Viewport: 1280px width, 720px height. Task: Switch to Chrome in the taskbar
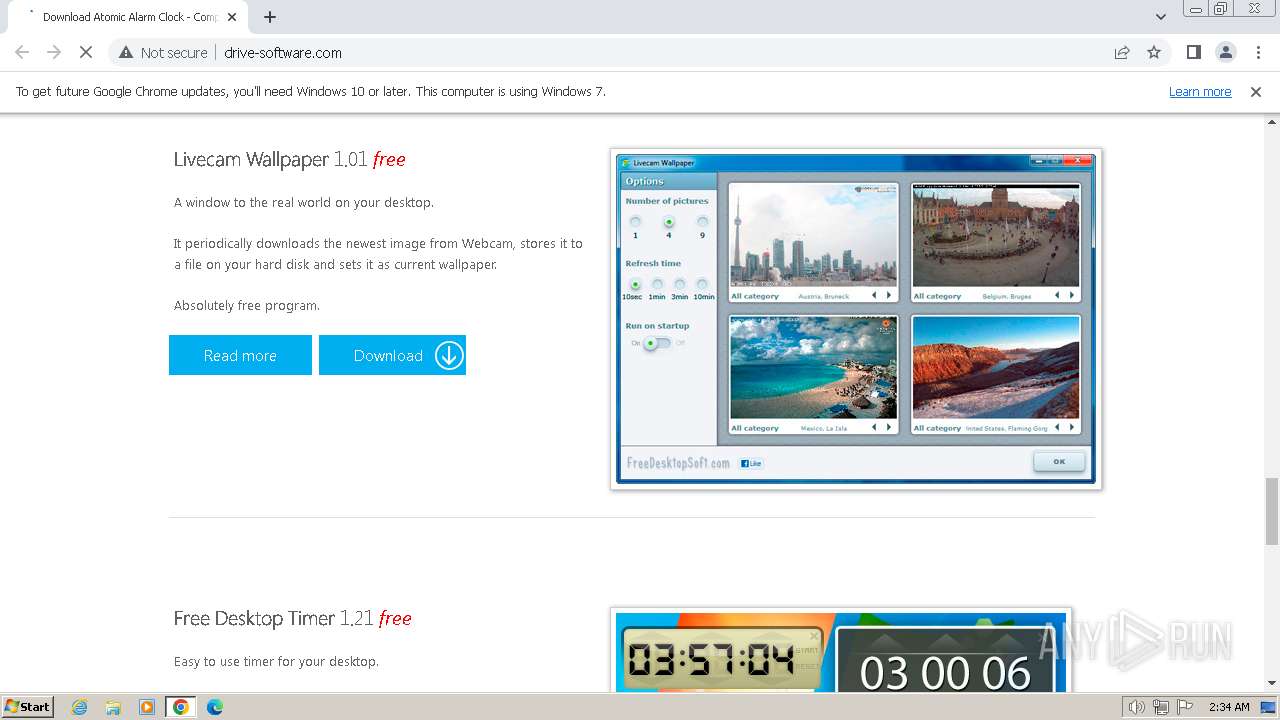pyautogui.click(x=181, y=707)
